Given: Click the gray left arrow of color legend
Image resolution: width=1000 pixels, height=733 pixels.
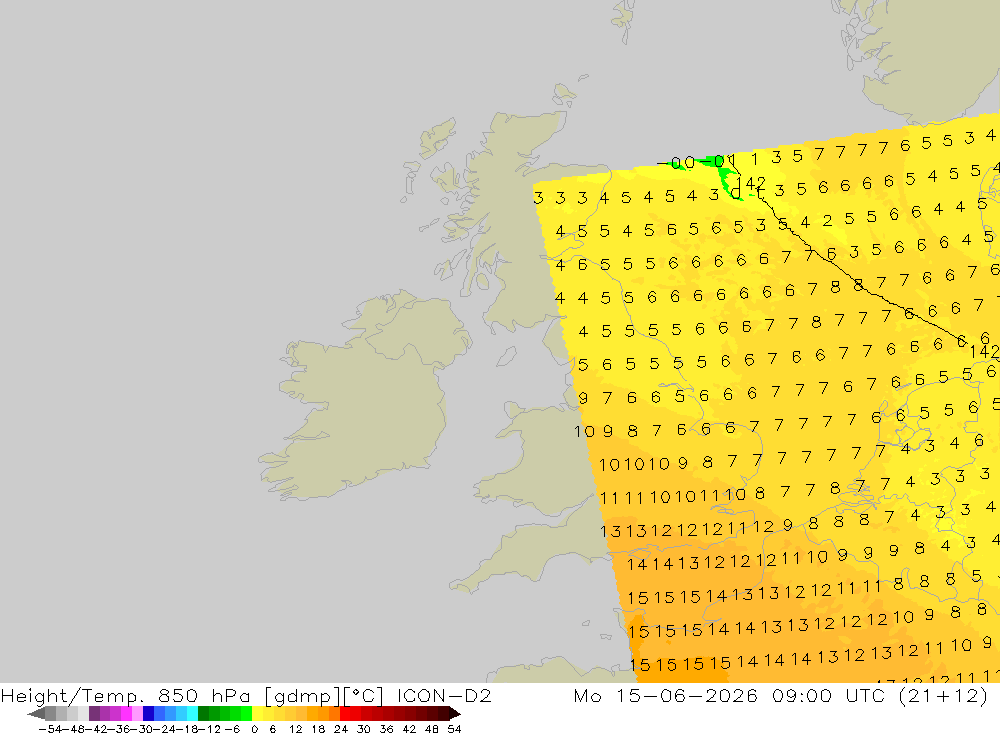Looking at the screenshot, I should [x=36, y=714].
